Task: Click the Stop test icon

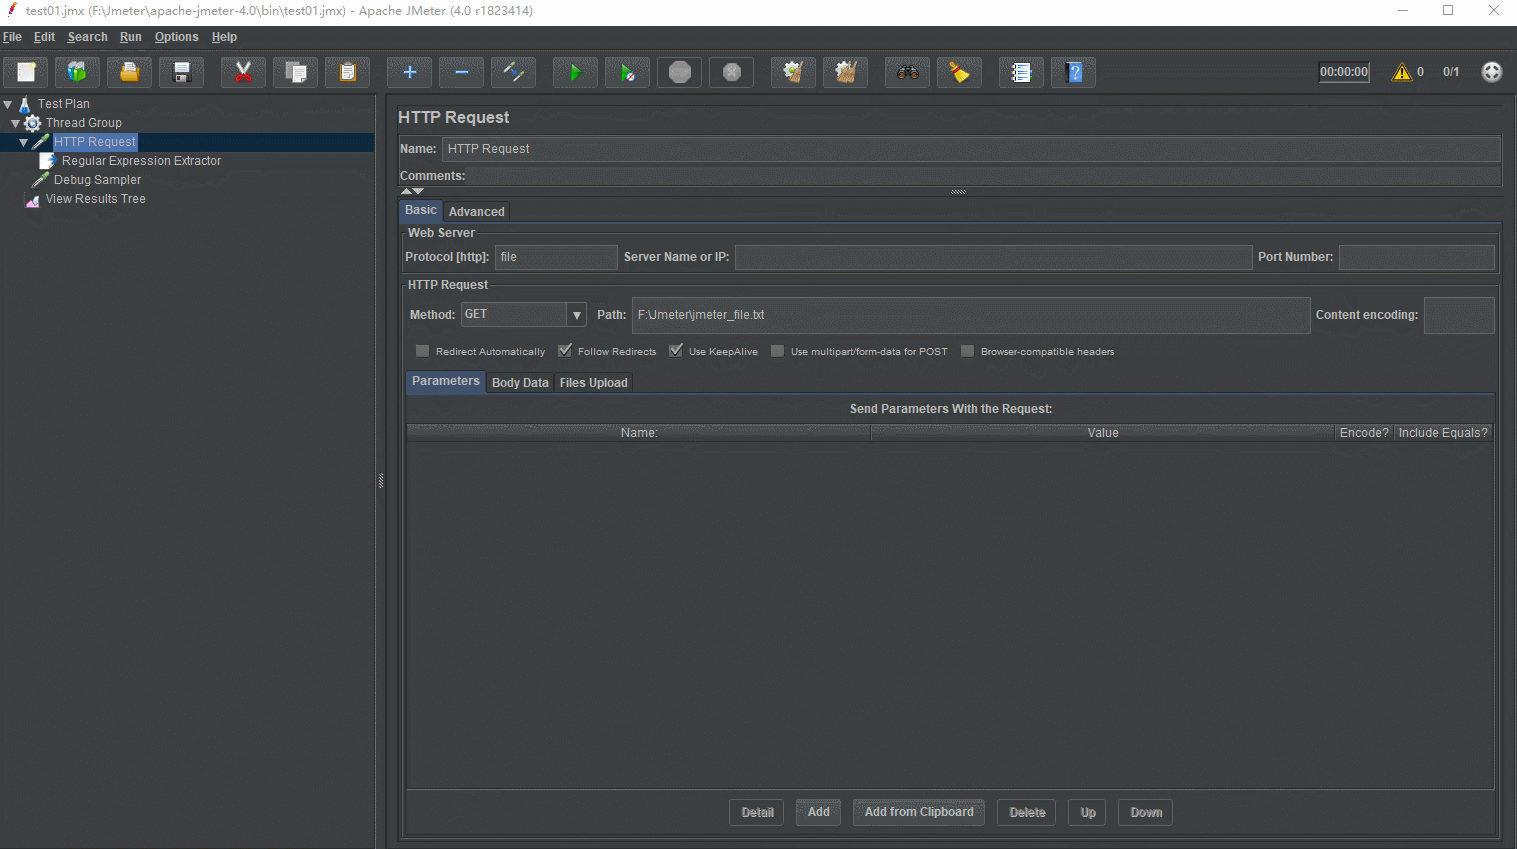Action: tap(679, 72)
